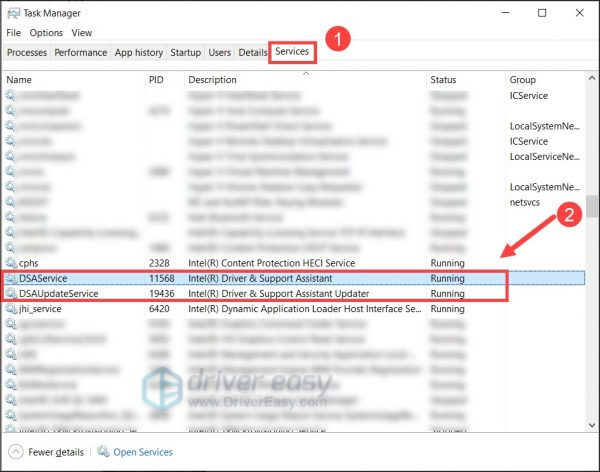Sort by the PID column header
The width and height of the screenshot is (600, 472).
point(155,79)
